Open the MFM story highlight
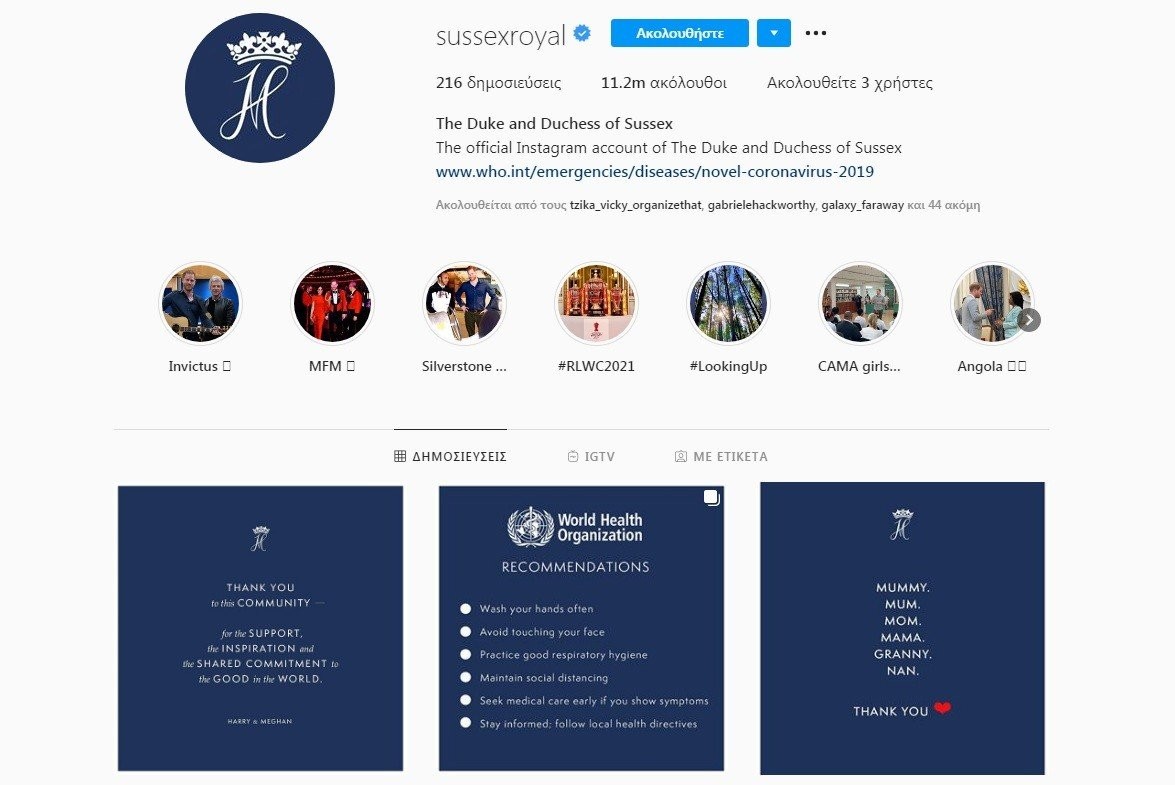The height and width of the screenshot is (785, 1175). click(x=332, y=303)
